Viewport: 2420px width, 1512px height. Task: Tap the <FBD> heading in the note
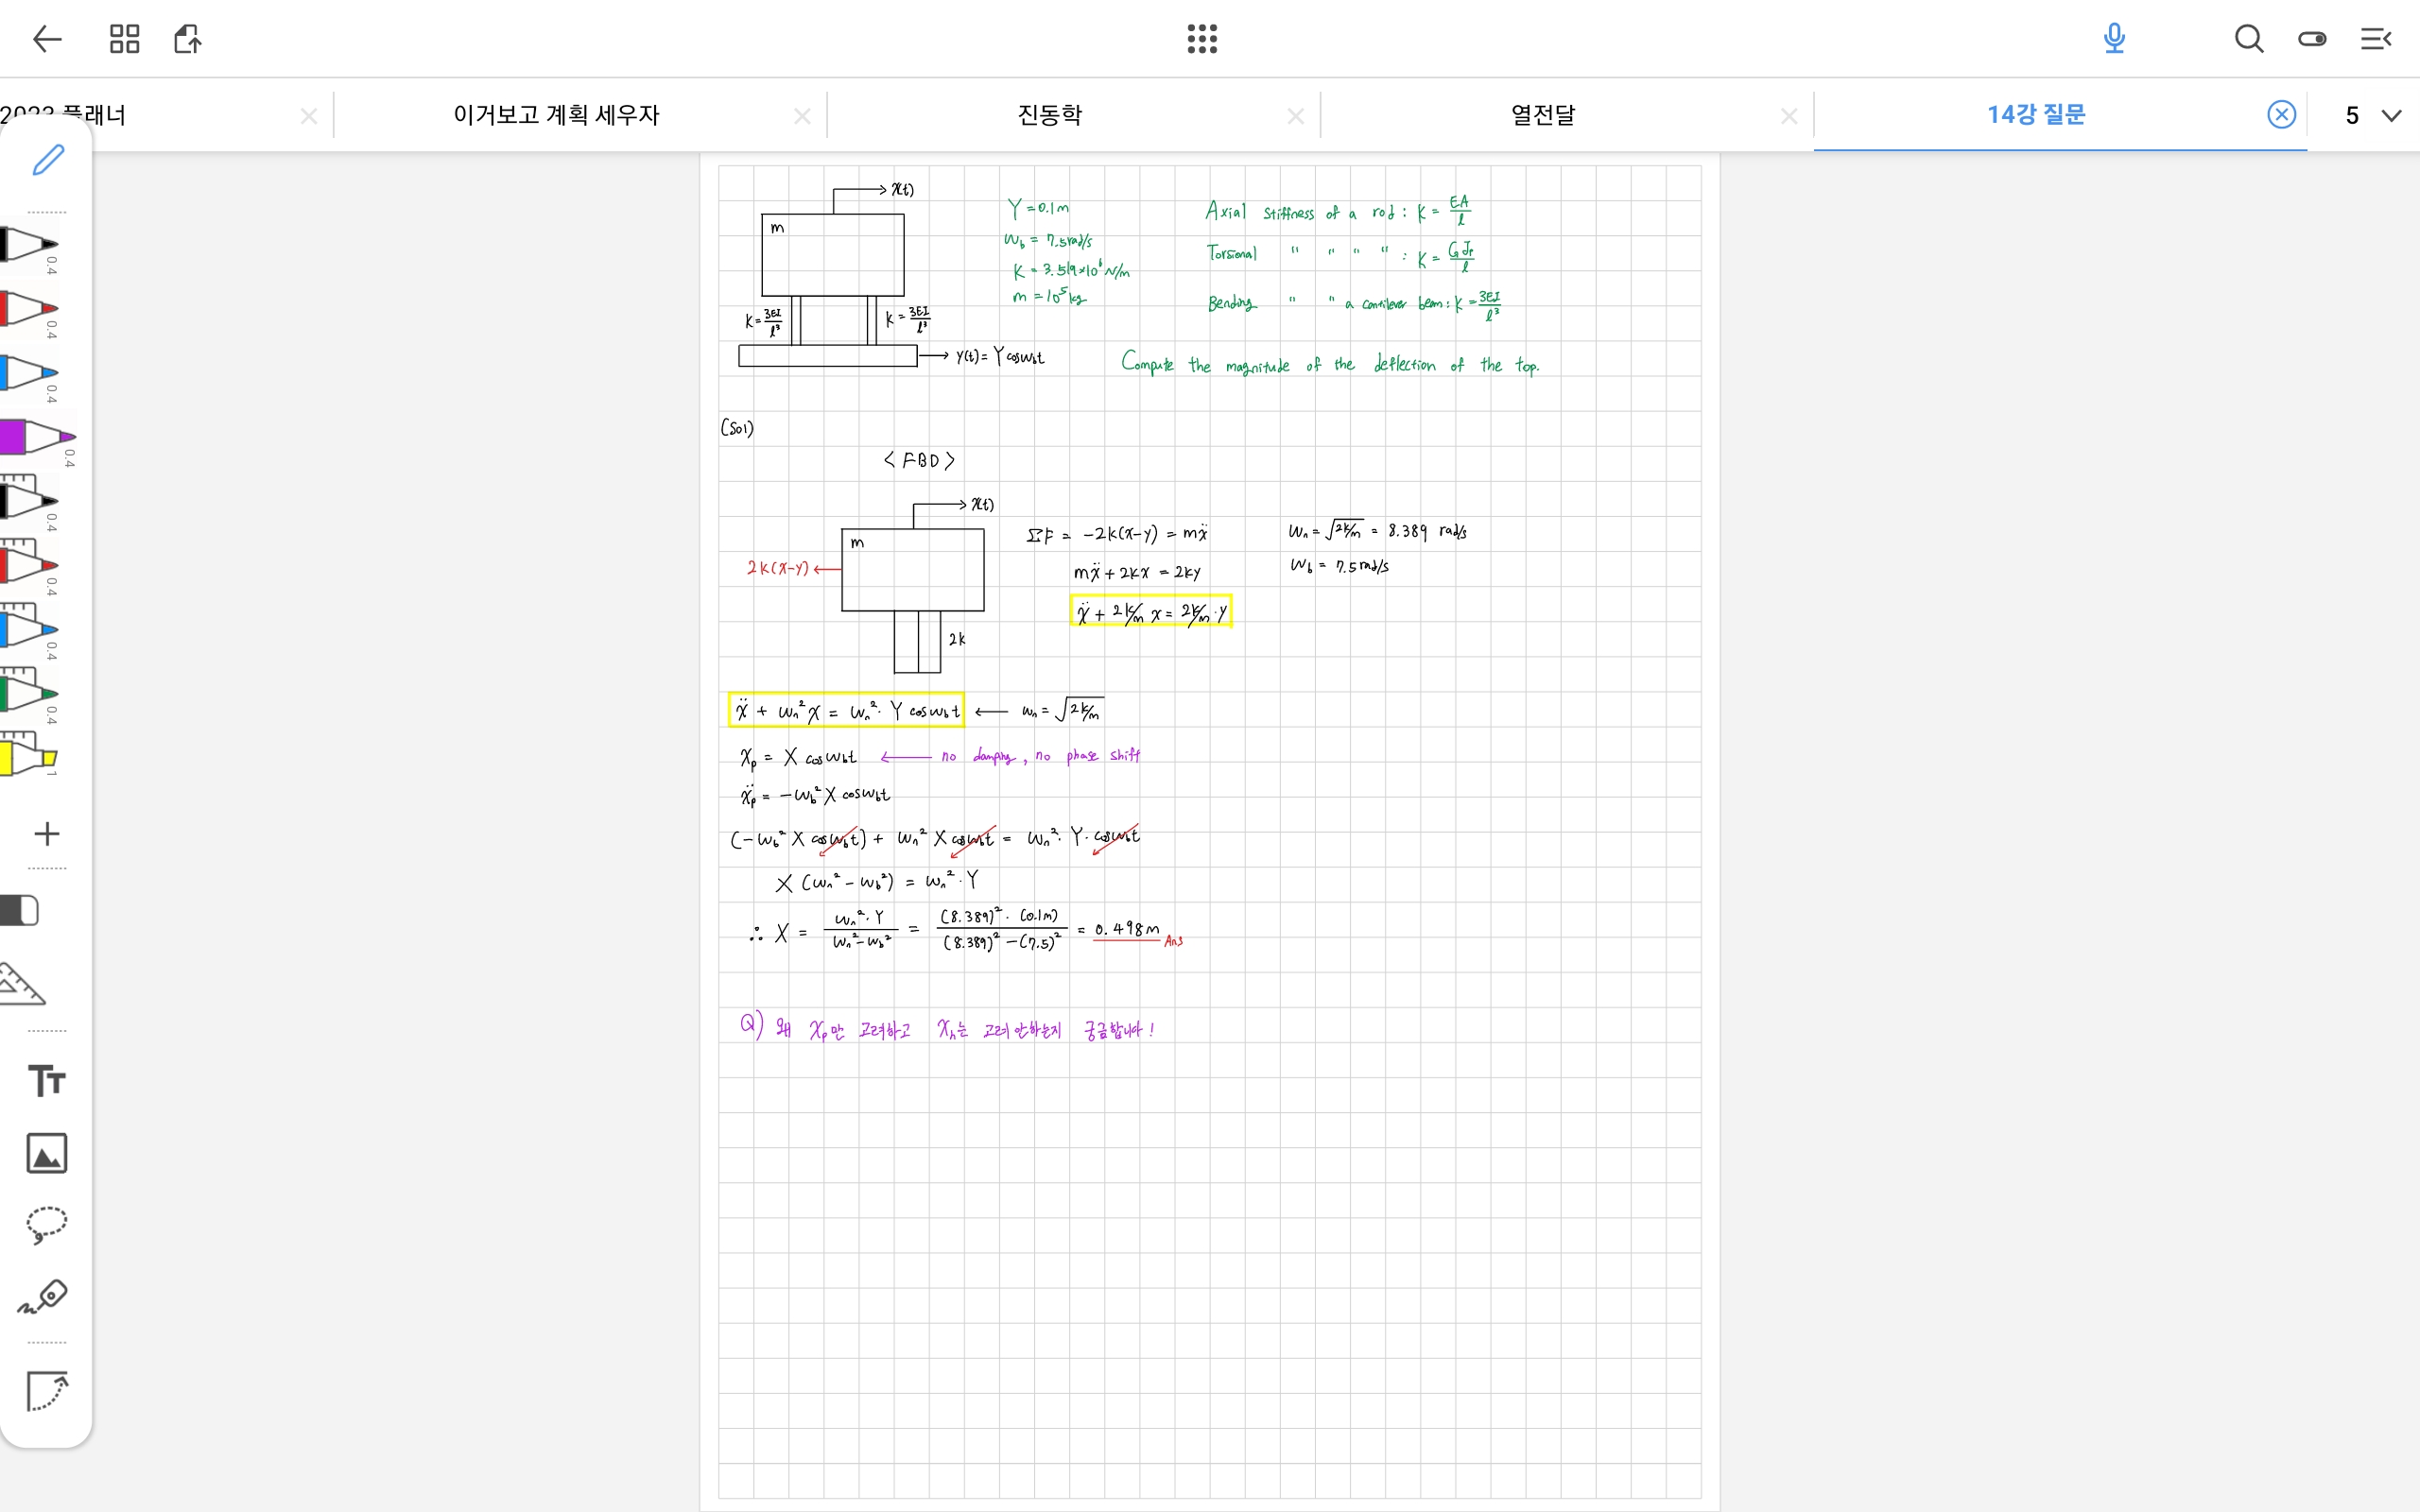tap(919, 460)
